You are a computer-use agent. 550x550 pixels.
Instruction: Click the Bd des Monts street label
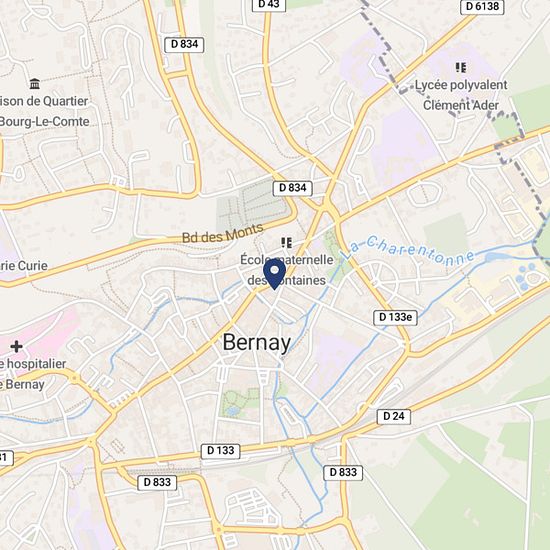coord(223,234)
